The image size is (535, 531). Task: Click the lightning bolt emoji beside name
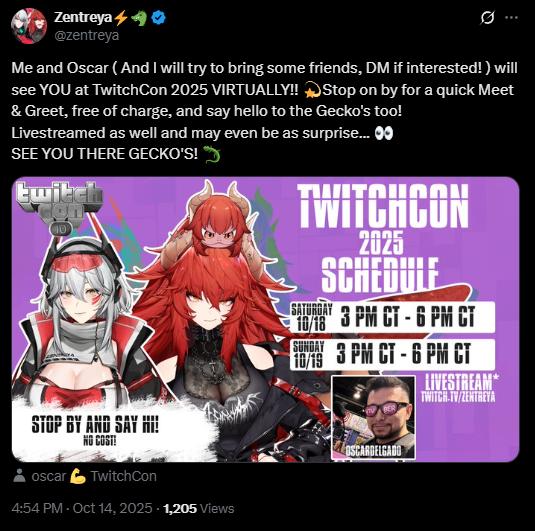point(120,18)
